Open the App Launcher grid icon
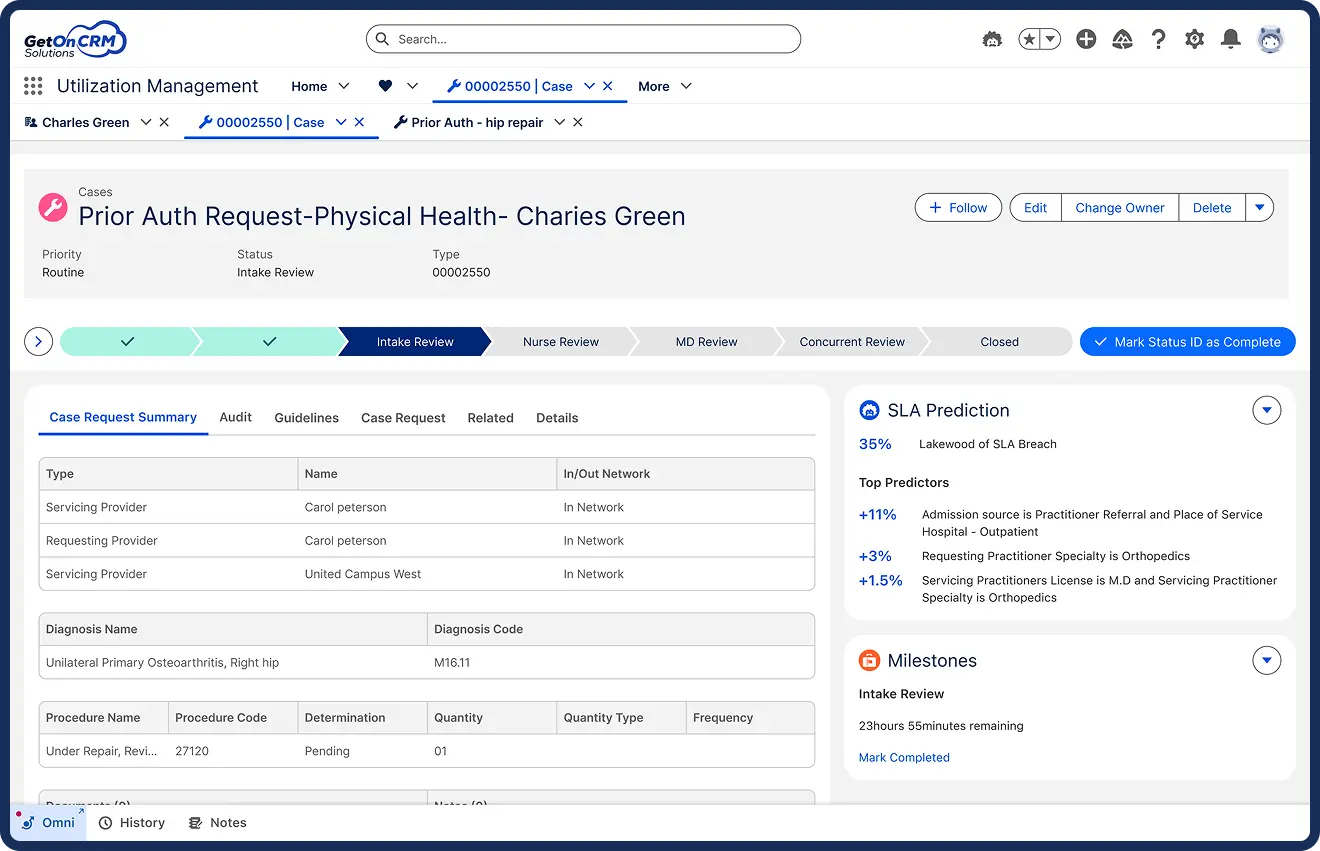 tap(33, 86)
